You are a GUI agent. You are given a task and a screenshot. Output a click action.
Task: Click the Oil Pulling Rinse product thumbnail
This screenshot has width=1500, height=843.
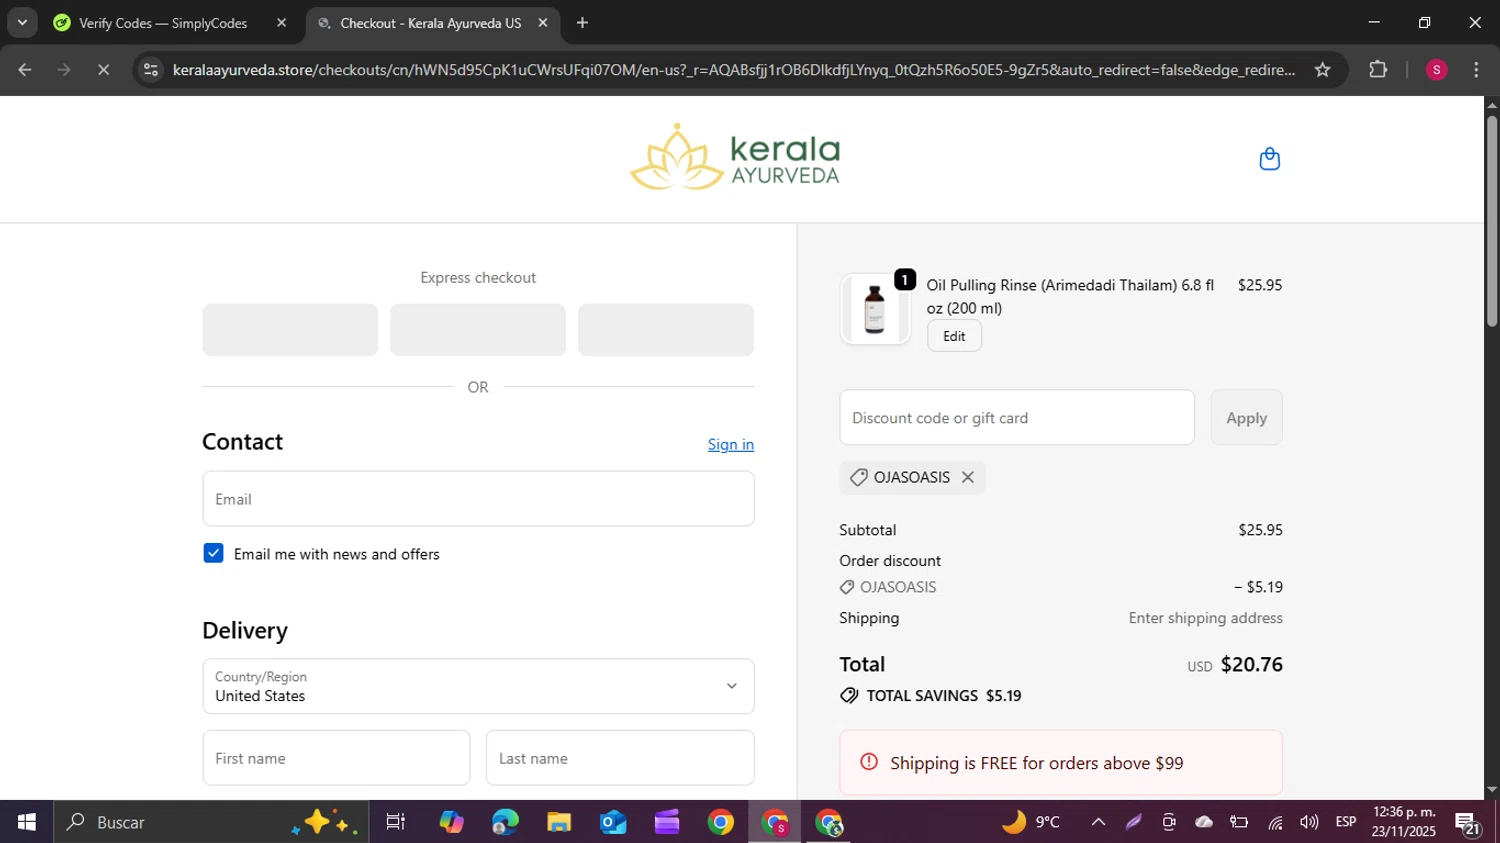point(875,309)
